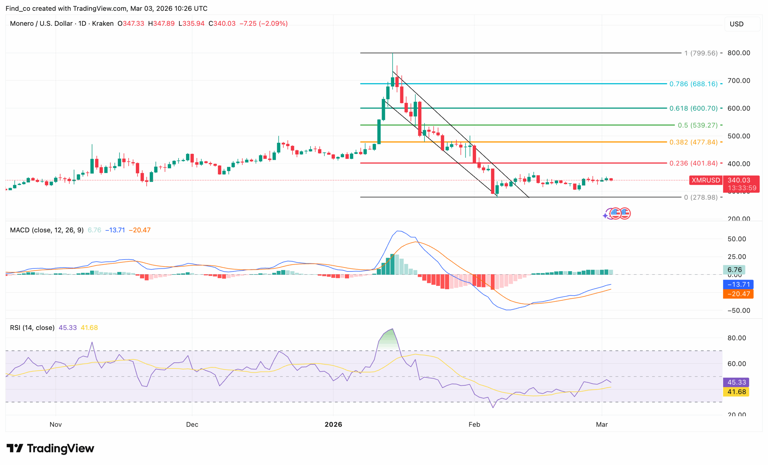Click the 25.00 MACD axis label
768x465 pixels.
pos(737,257)
